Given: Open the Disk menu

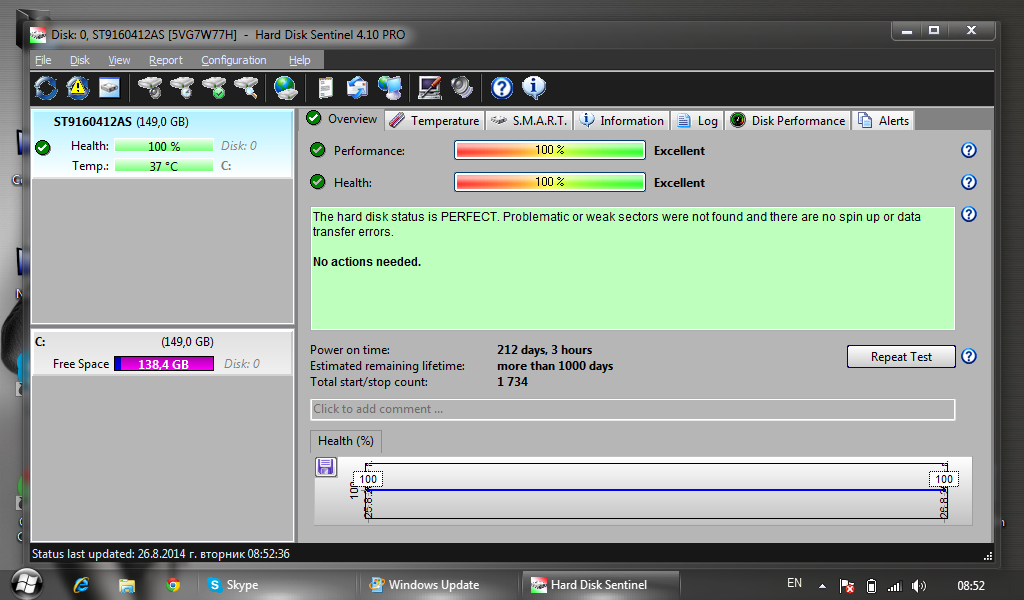Looking at the screenshot, I should 80,60.
